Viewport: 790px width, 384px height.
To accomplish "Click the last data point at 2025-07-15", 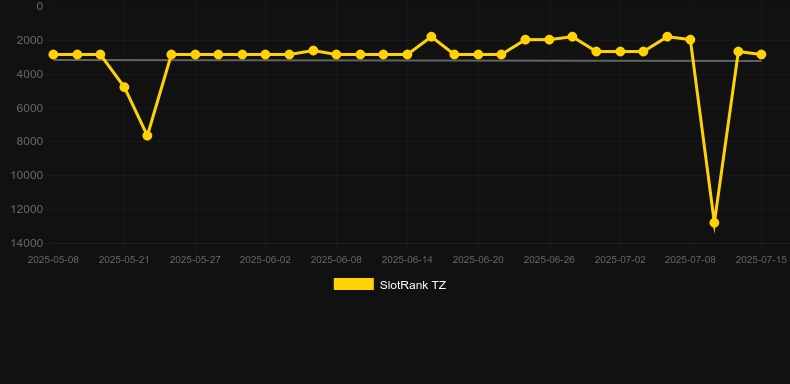I will [x=761, y=54].
